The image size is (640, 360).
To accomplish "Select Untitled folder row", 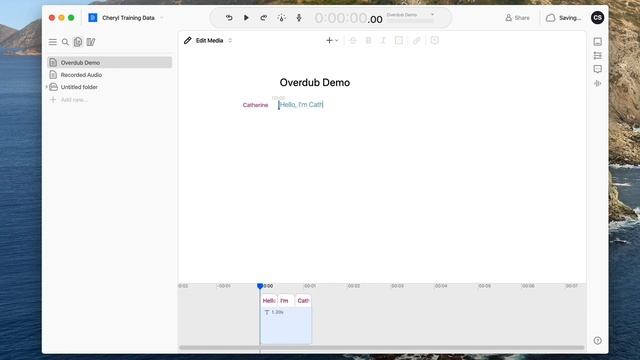I will (x=109, y=87).
